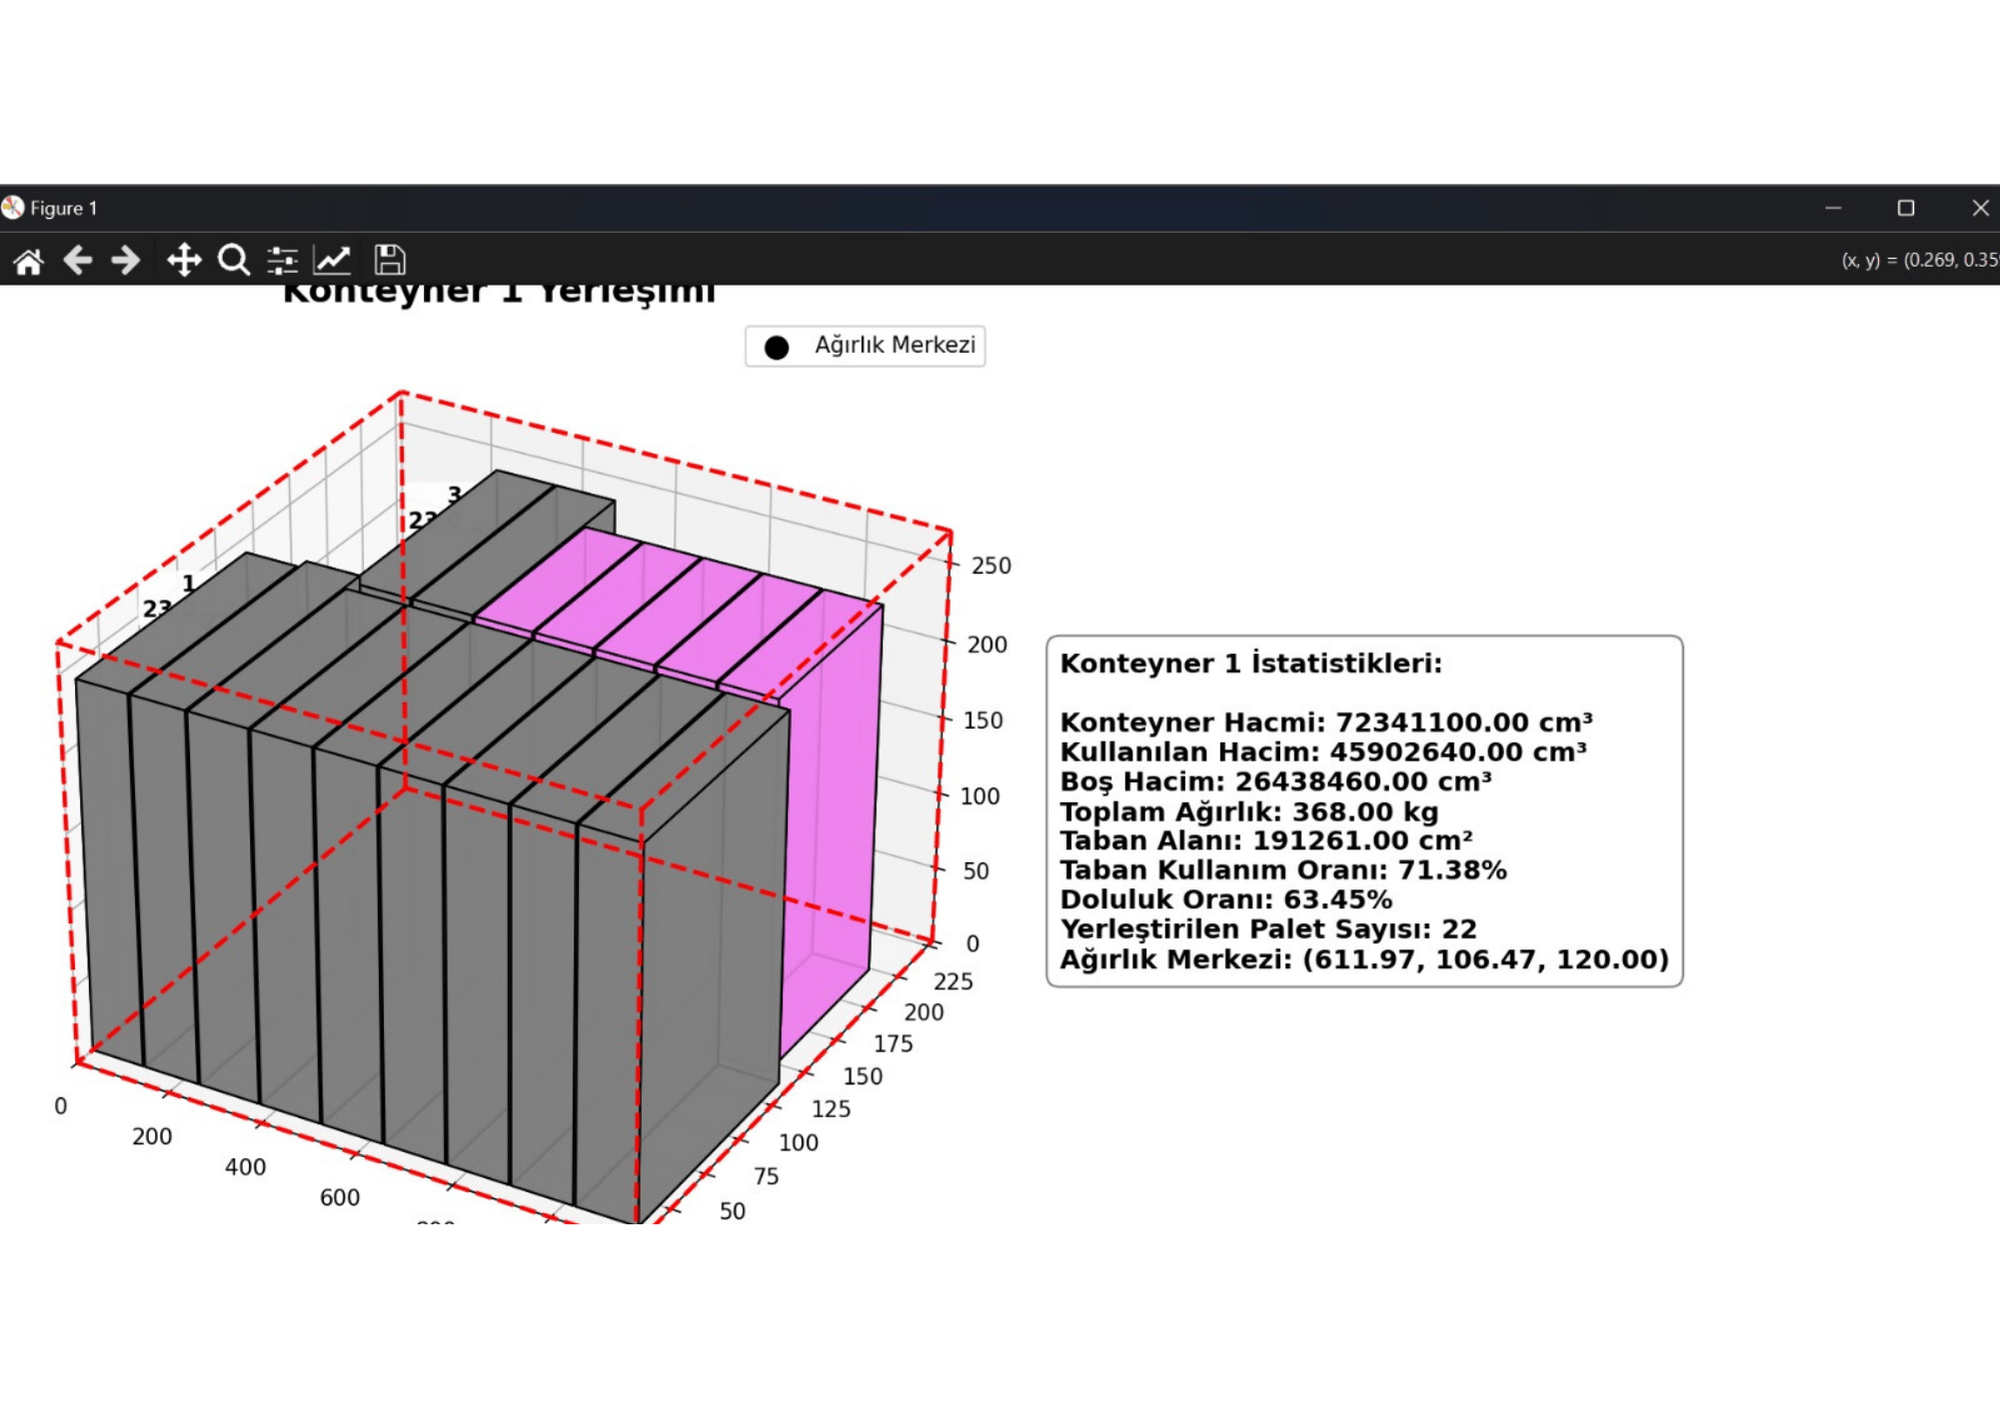
Task: Click the y-axis tick label 225
Action: (953, 982)
